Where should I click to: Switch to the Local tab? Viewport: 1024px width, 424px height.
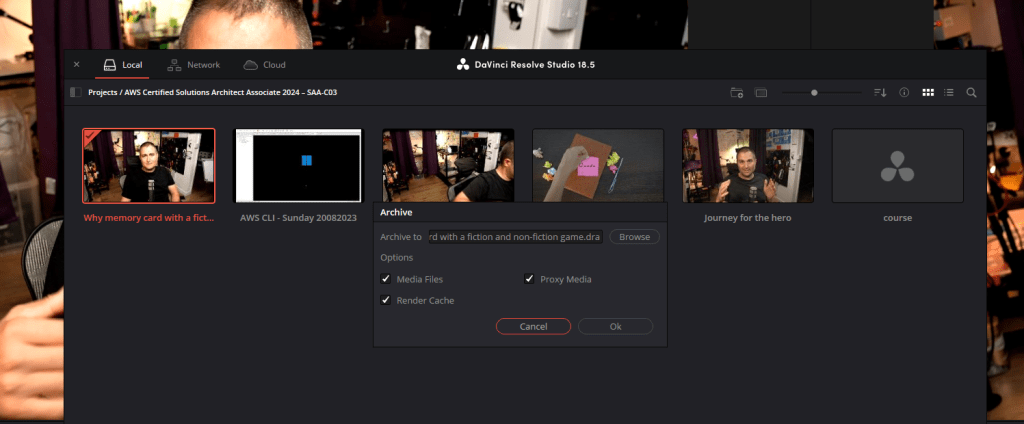click(123, 65)
